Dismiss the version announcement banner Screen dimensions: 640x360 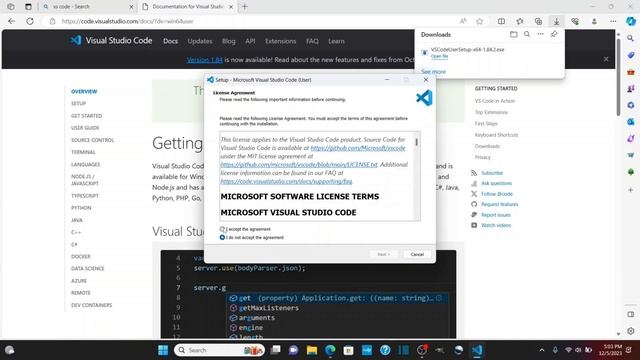point(606,59)
